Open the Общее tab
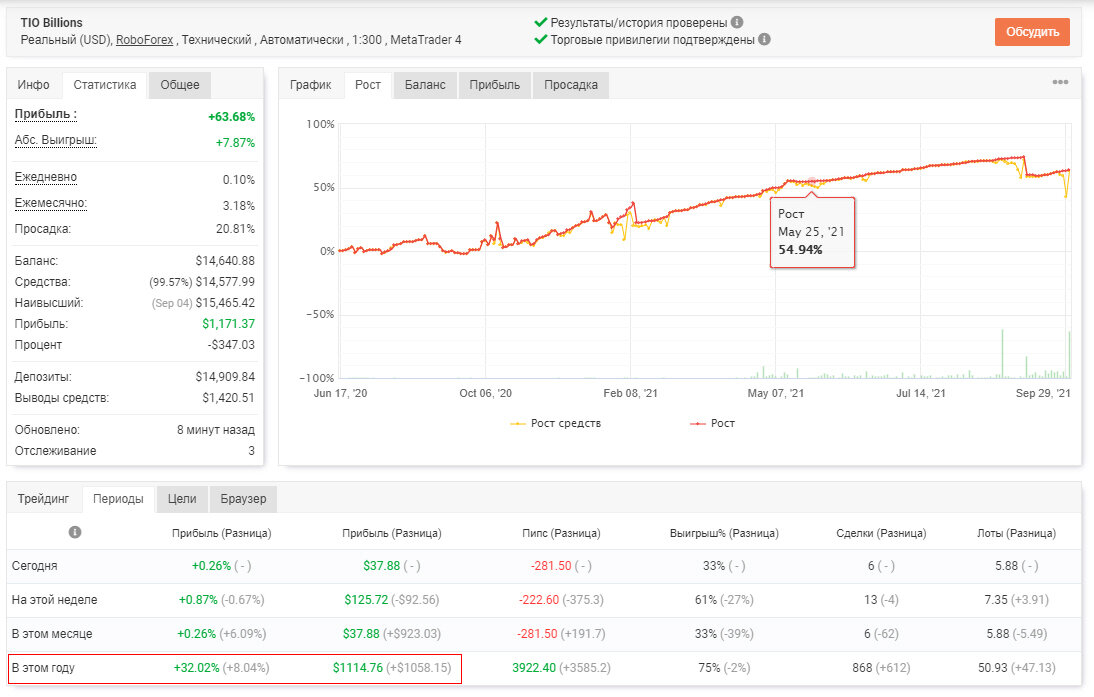Viewport: 1094px width, 697px height. coord(180,85)
